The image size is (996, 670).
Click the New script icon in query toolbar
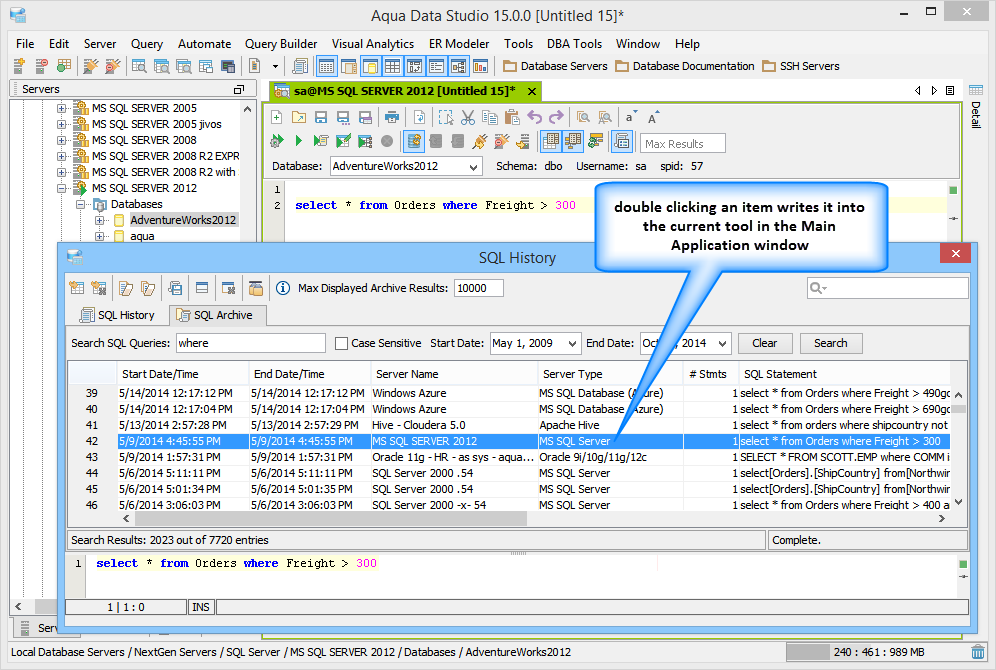[x=276, y=117]
